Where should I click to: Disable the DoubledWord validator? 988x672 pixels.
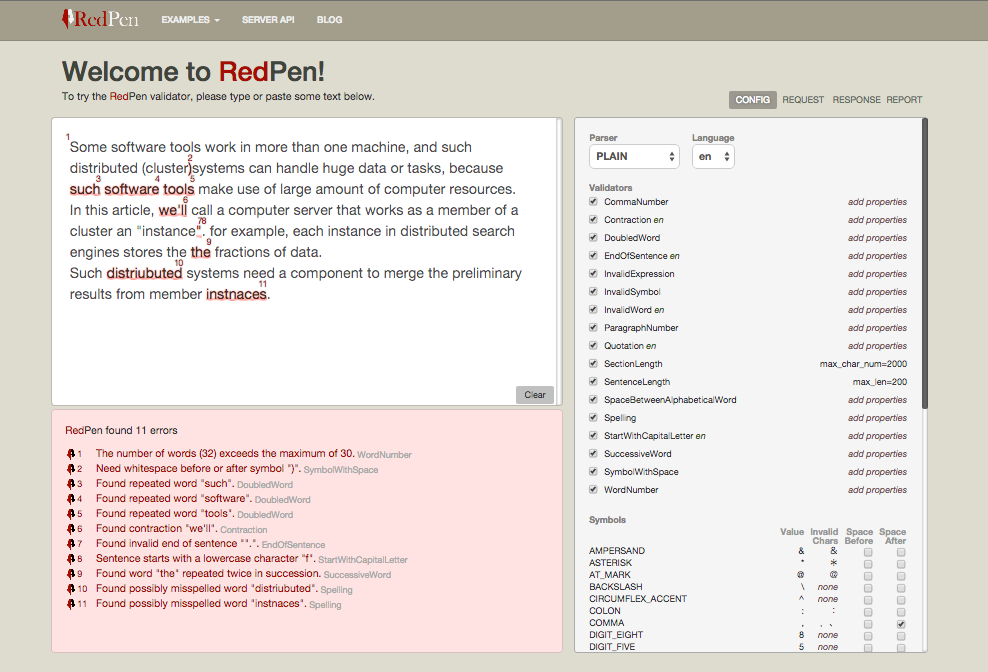[593, 238]
